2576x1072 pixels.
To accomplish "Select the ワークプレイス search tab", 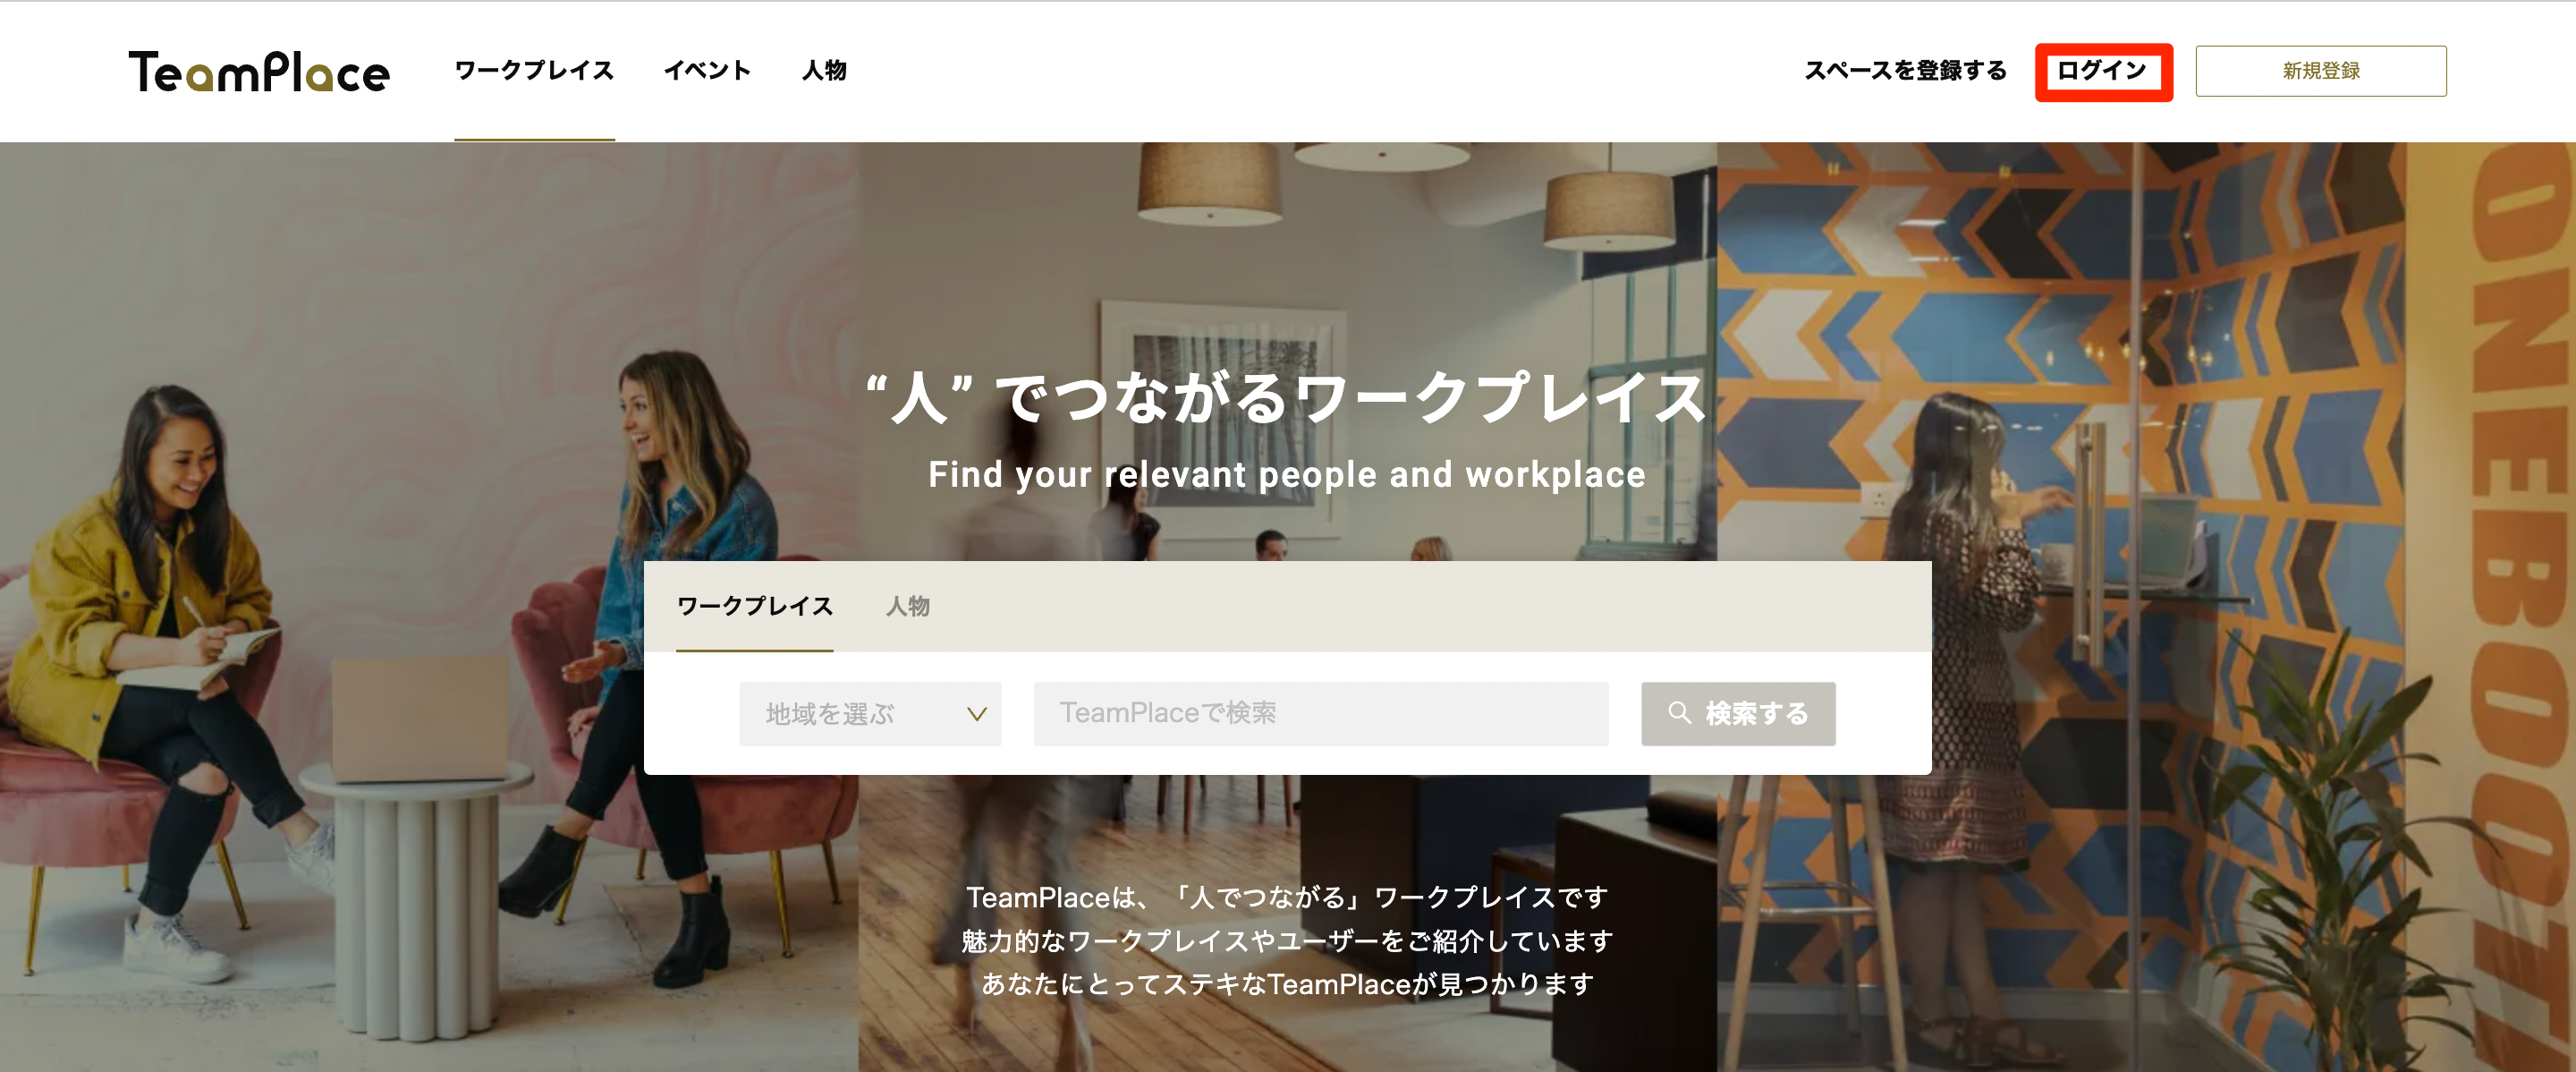I will 755,606.
